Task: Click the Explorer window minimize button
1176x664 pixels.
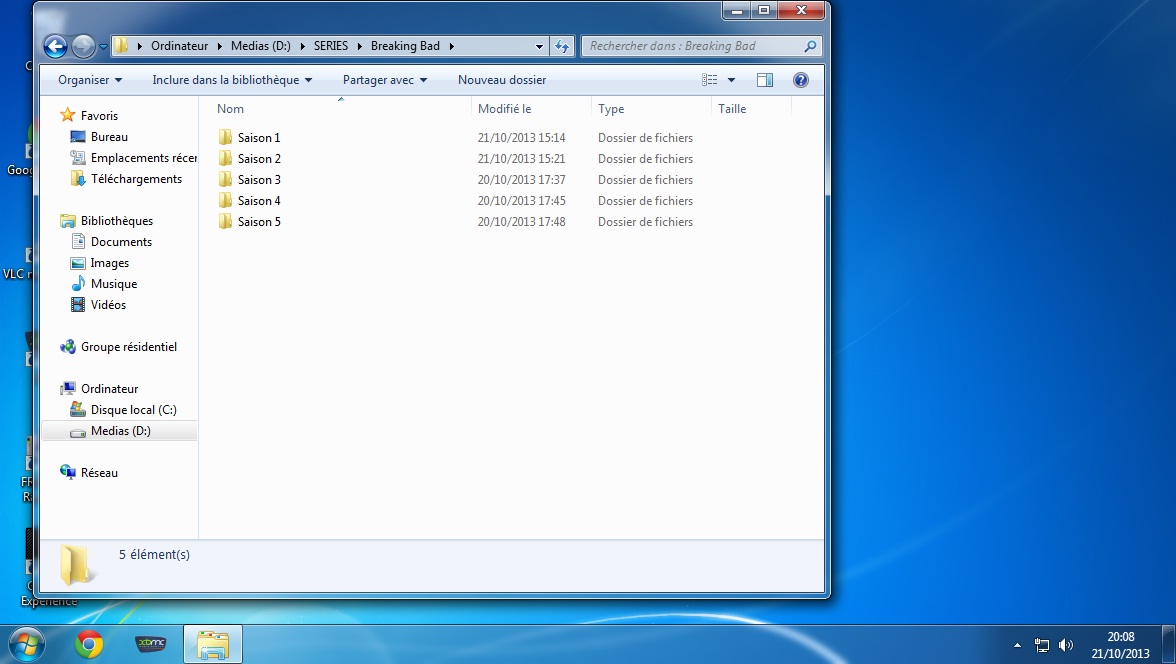Action: point(736,11)
